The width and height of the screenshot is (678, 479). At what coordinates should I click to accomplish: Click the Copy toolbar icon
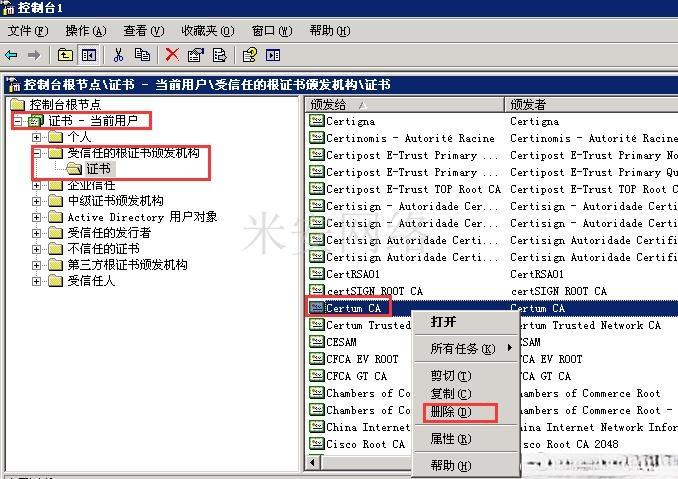pos(142,55)
